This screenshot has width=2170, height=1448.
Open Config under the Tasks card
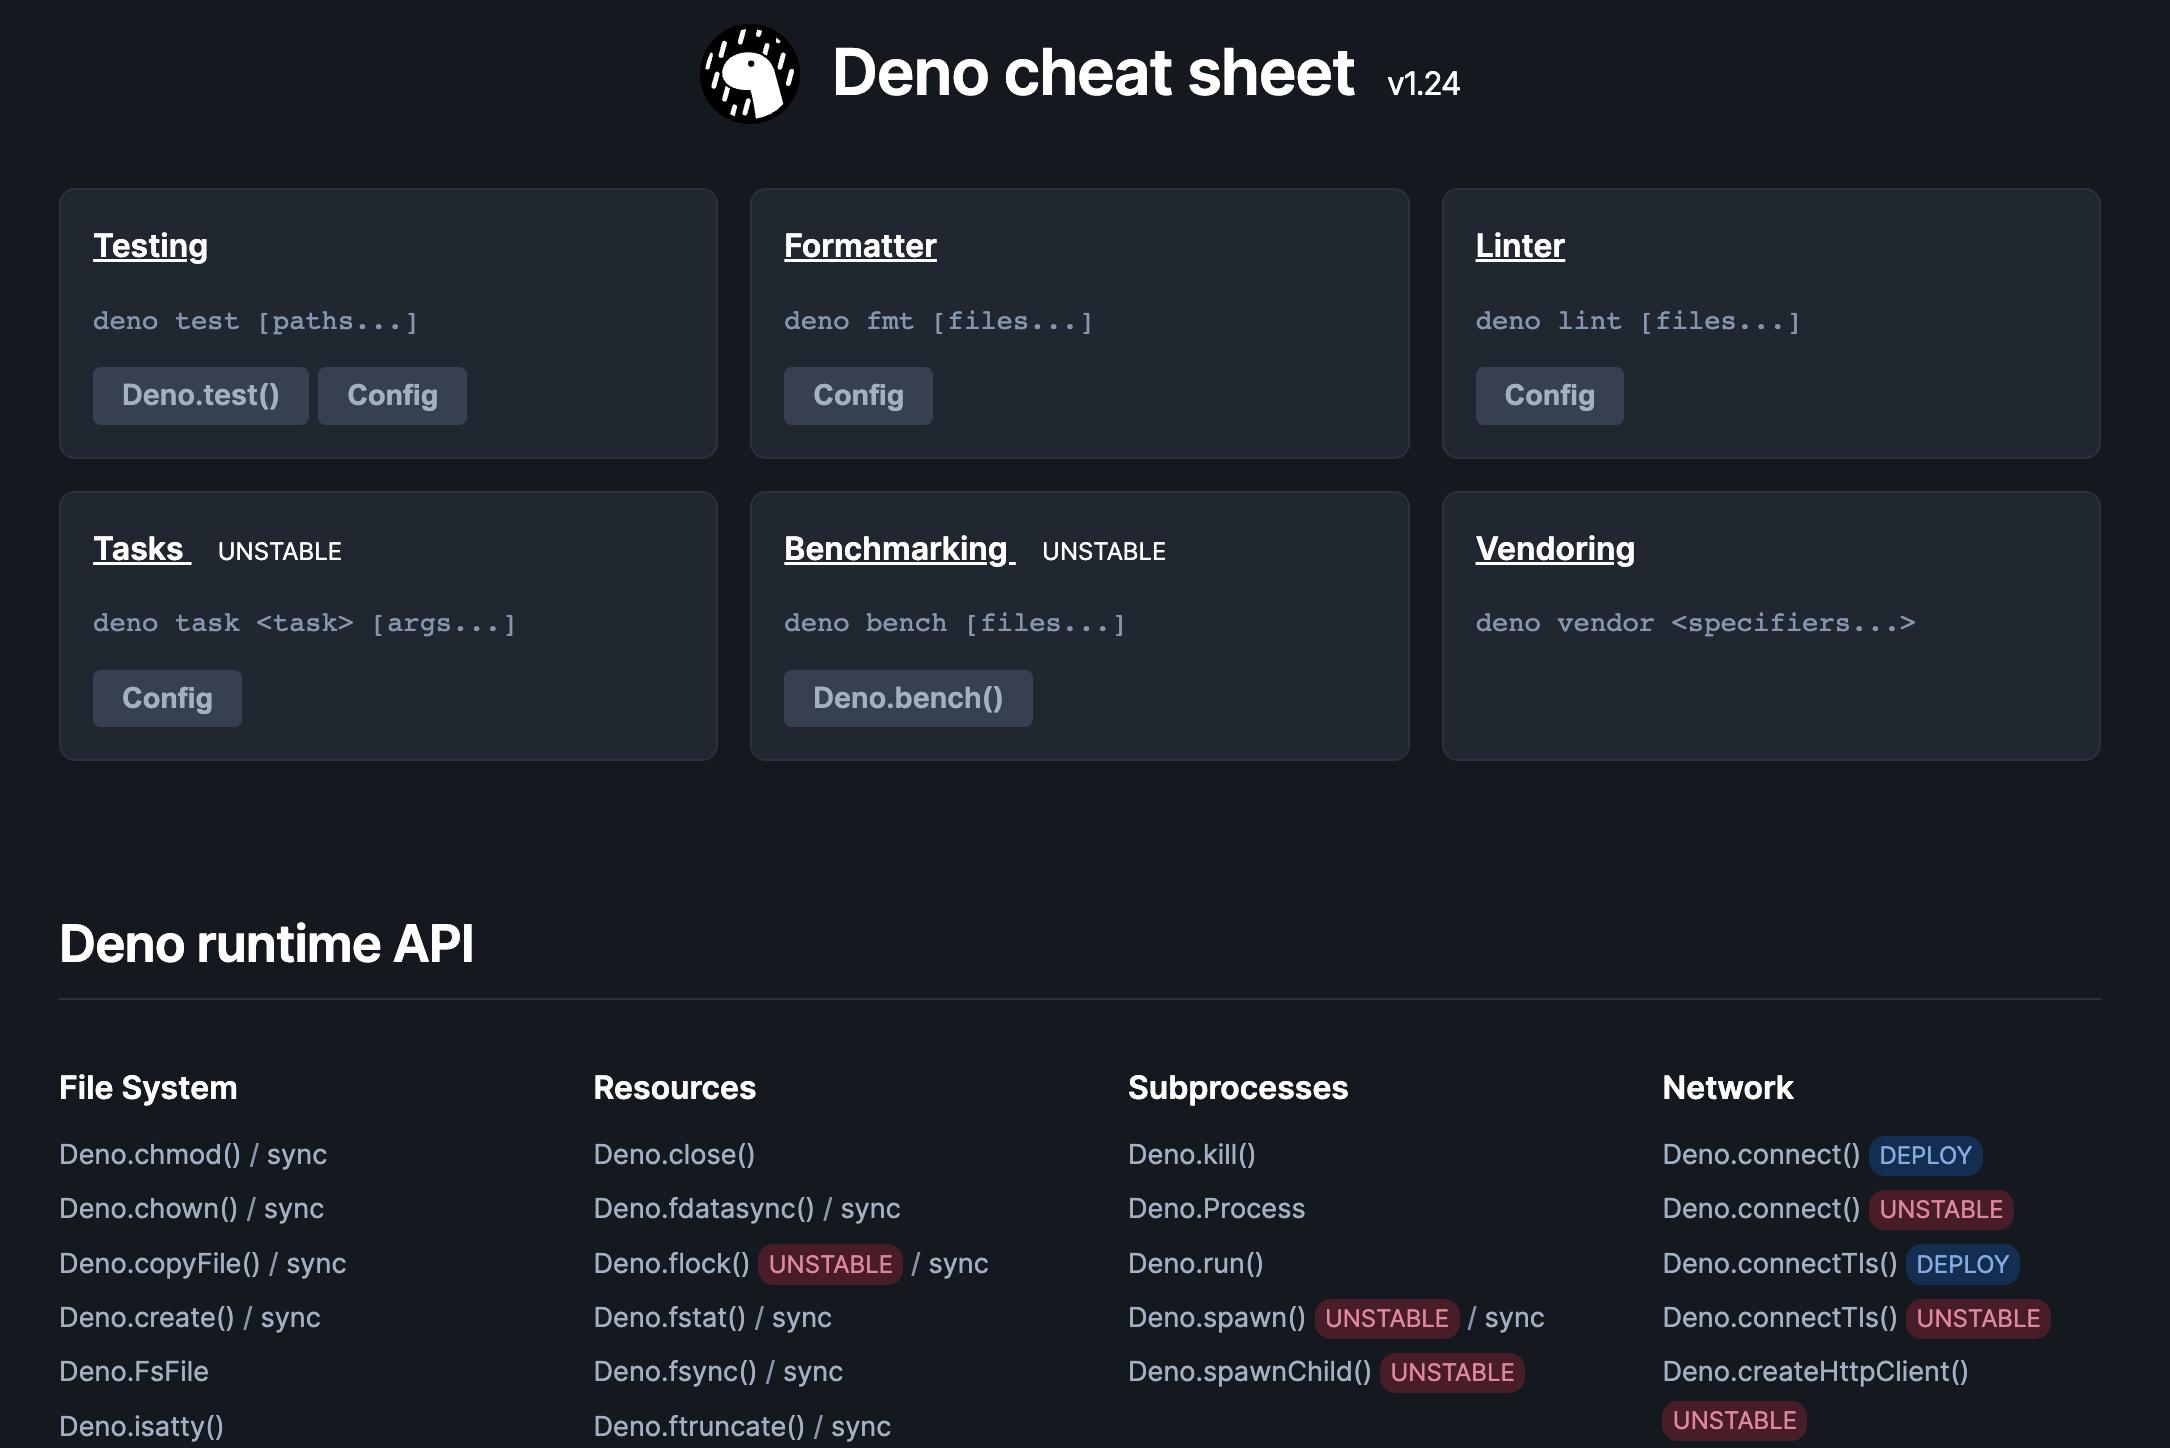pos(166,698)
